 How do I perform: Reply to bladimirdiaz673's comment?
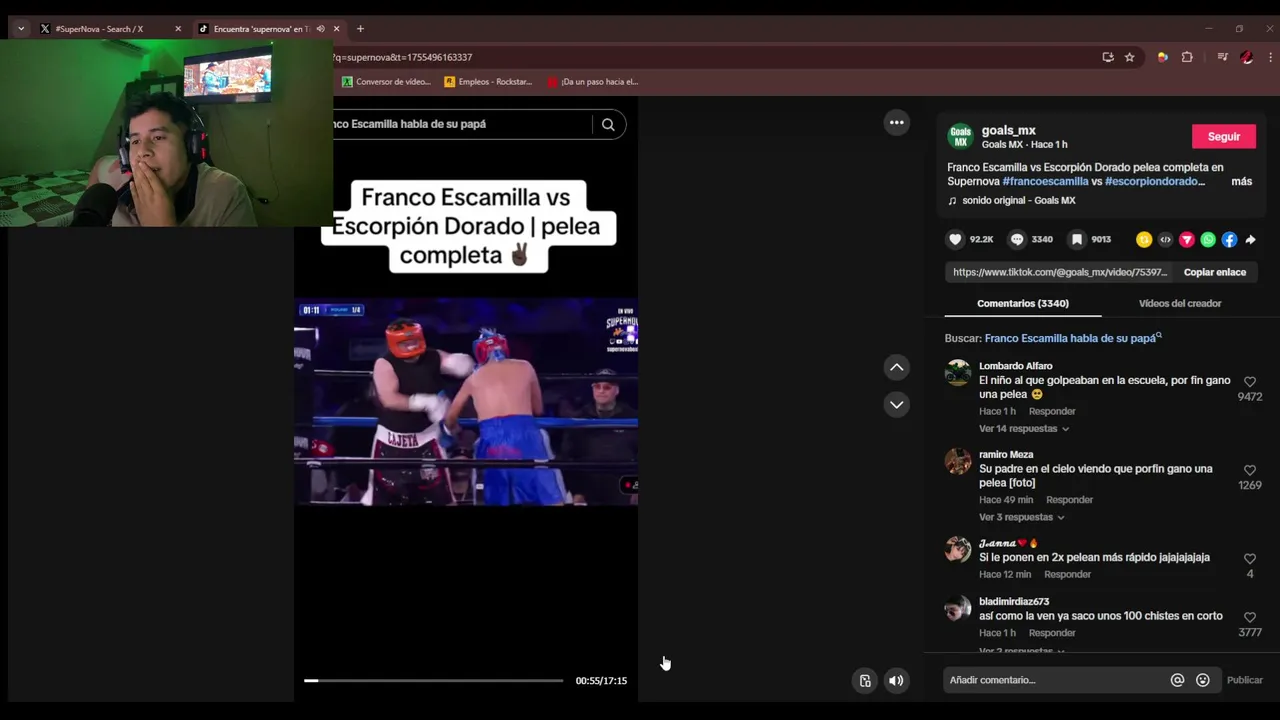pyautogui.click(x=1052, y=633)
